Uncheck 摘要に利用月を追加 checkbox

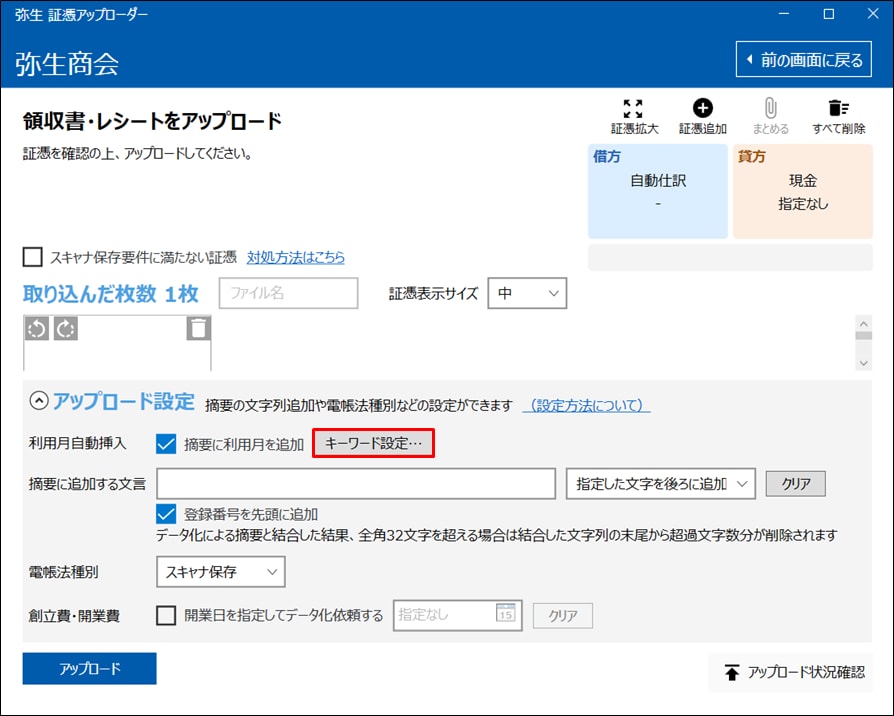pos(167,444)
